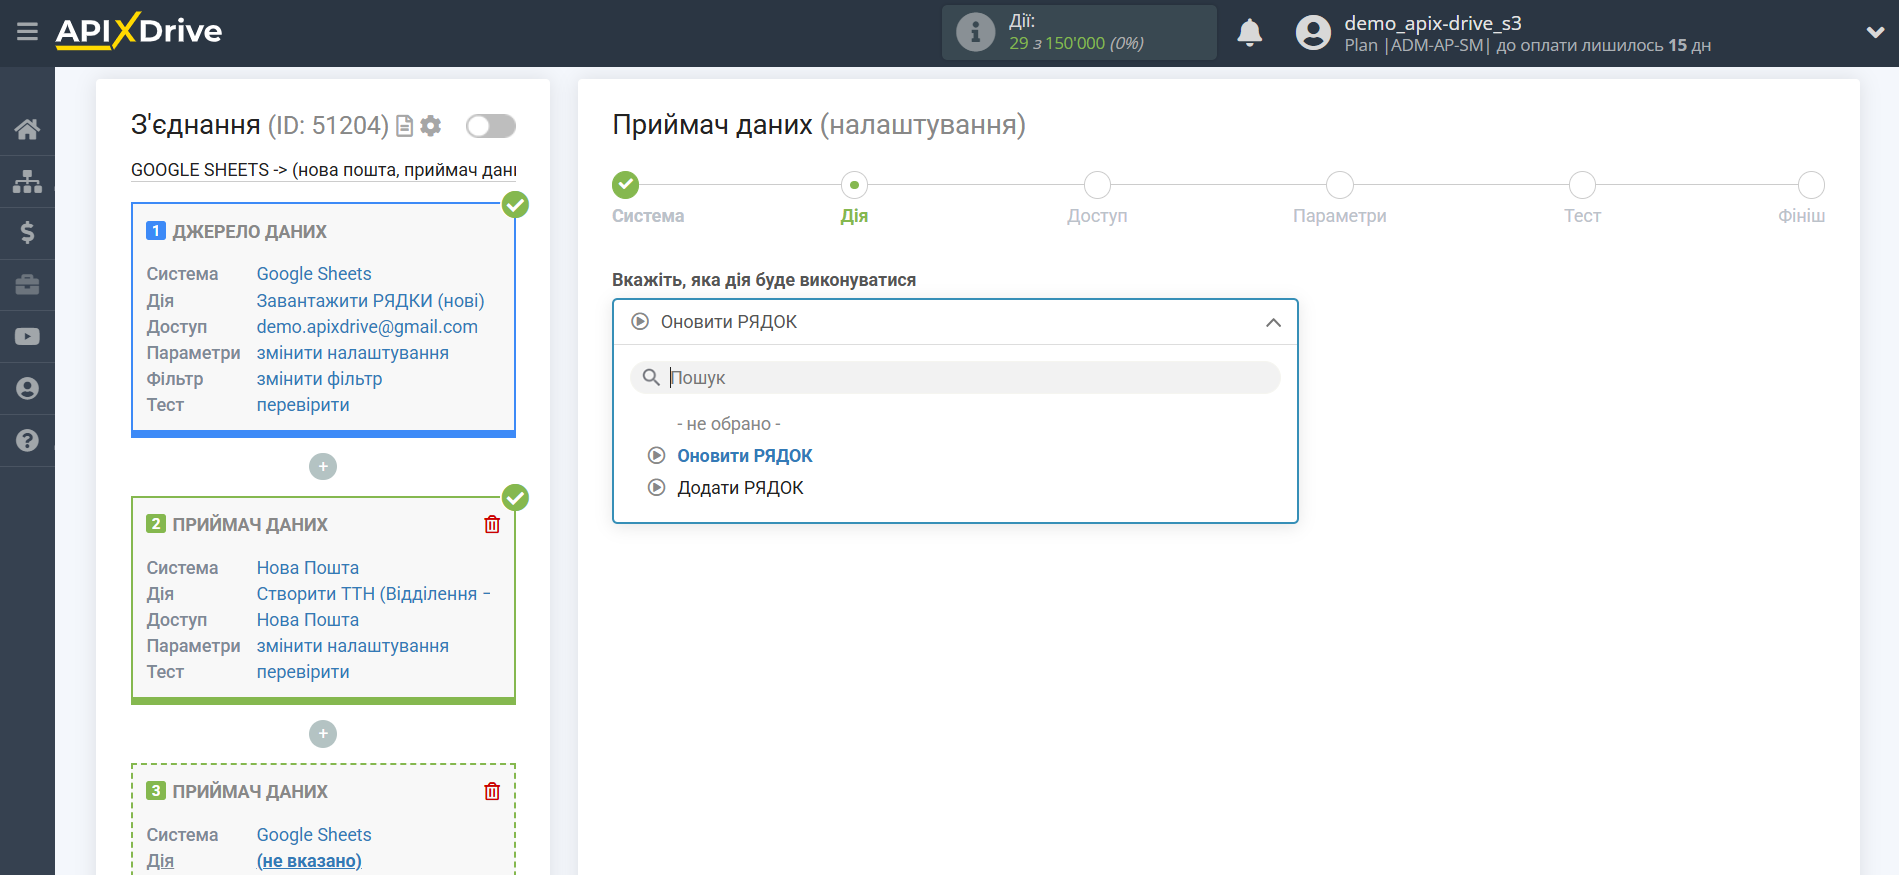Toggle the connection on/off switch
Screen dimensions: 1899x875
pyautogui.click(x=491, y=126)
